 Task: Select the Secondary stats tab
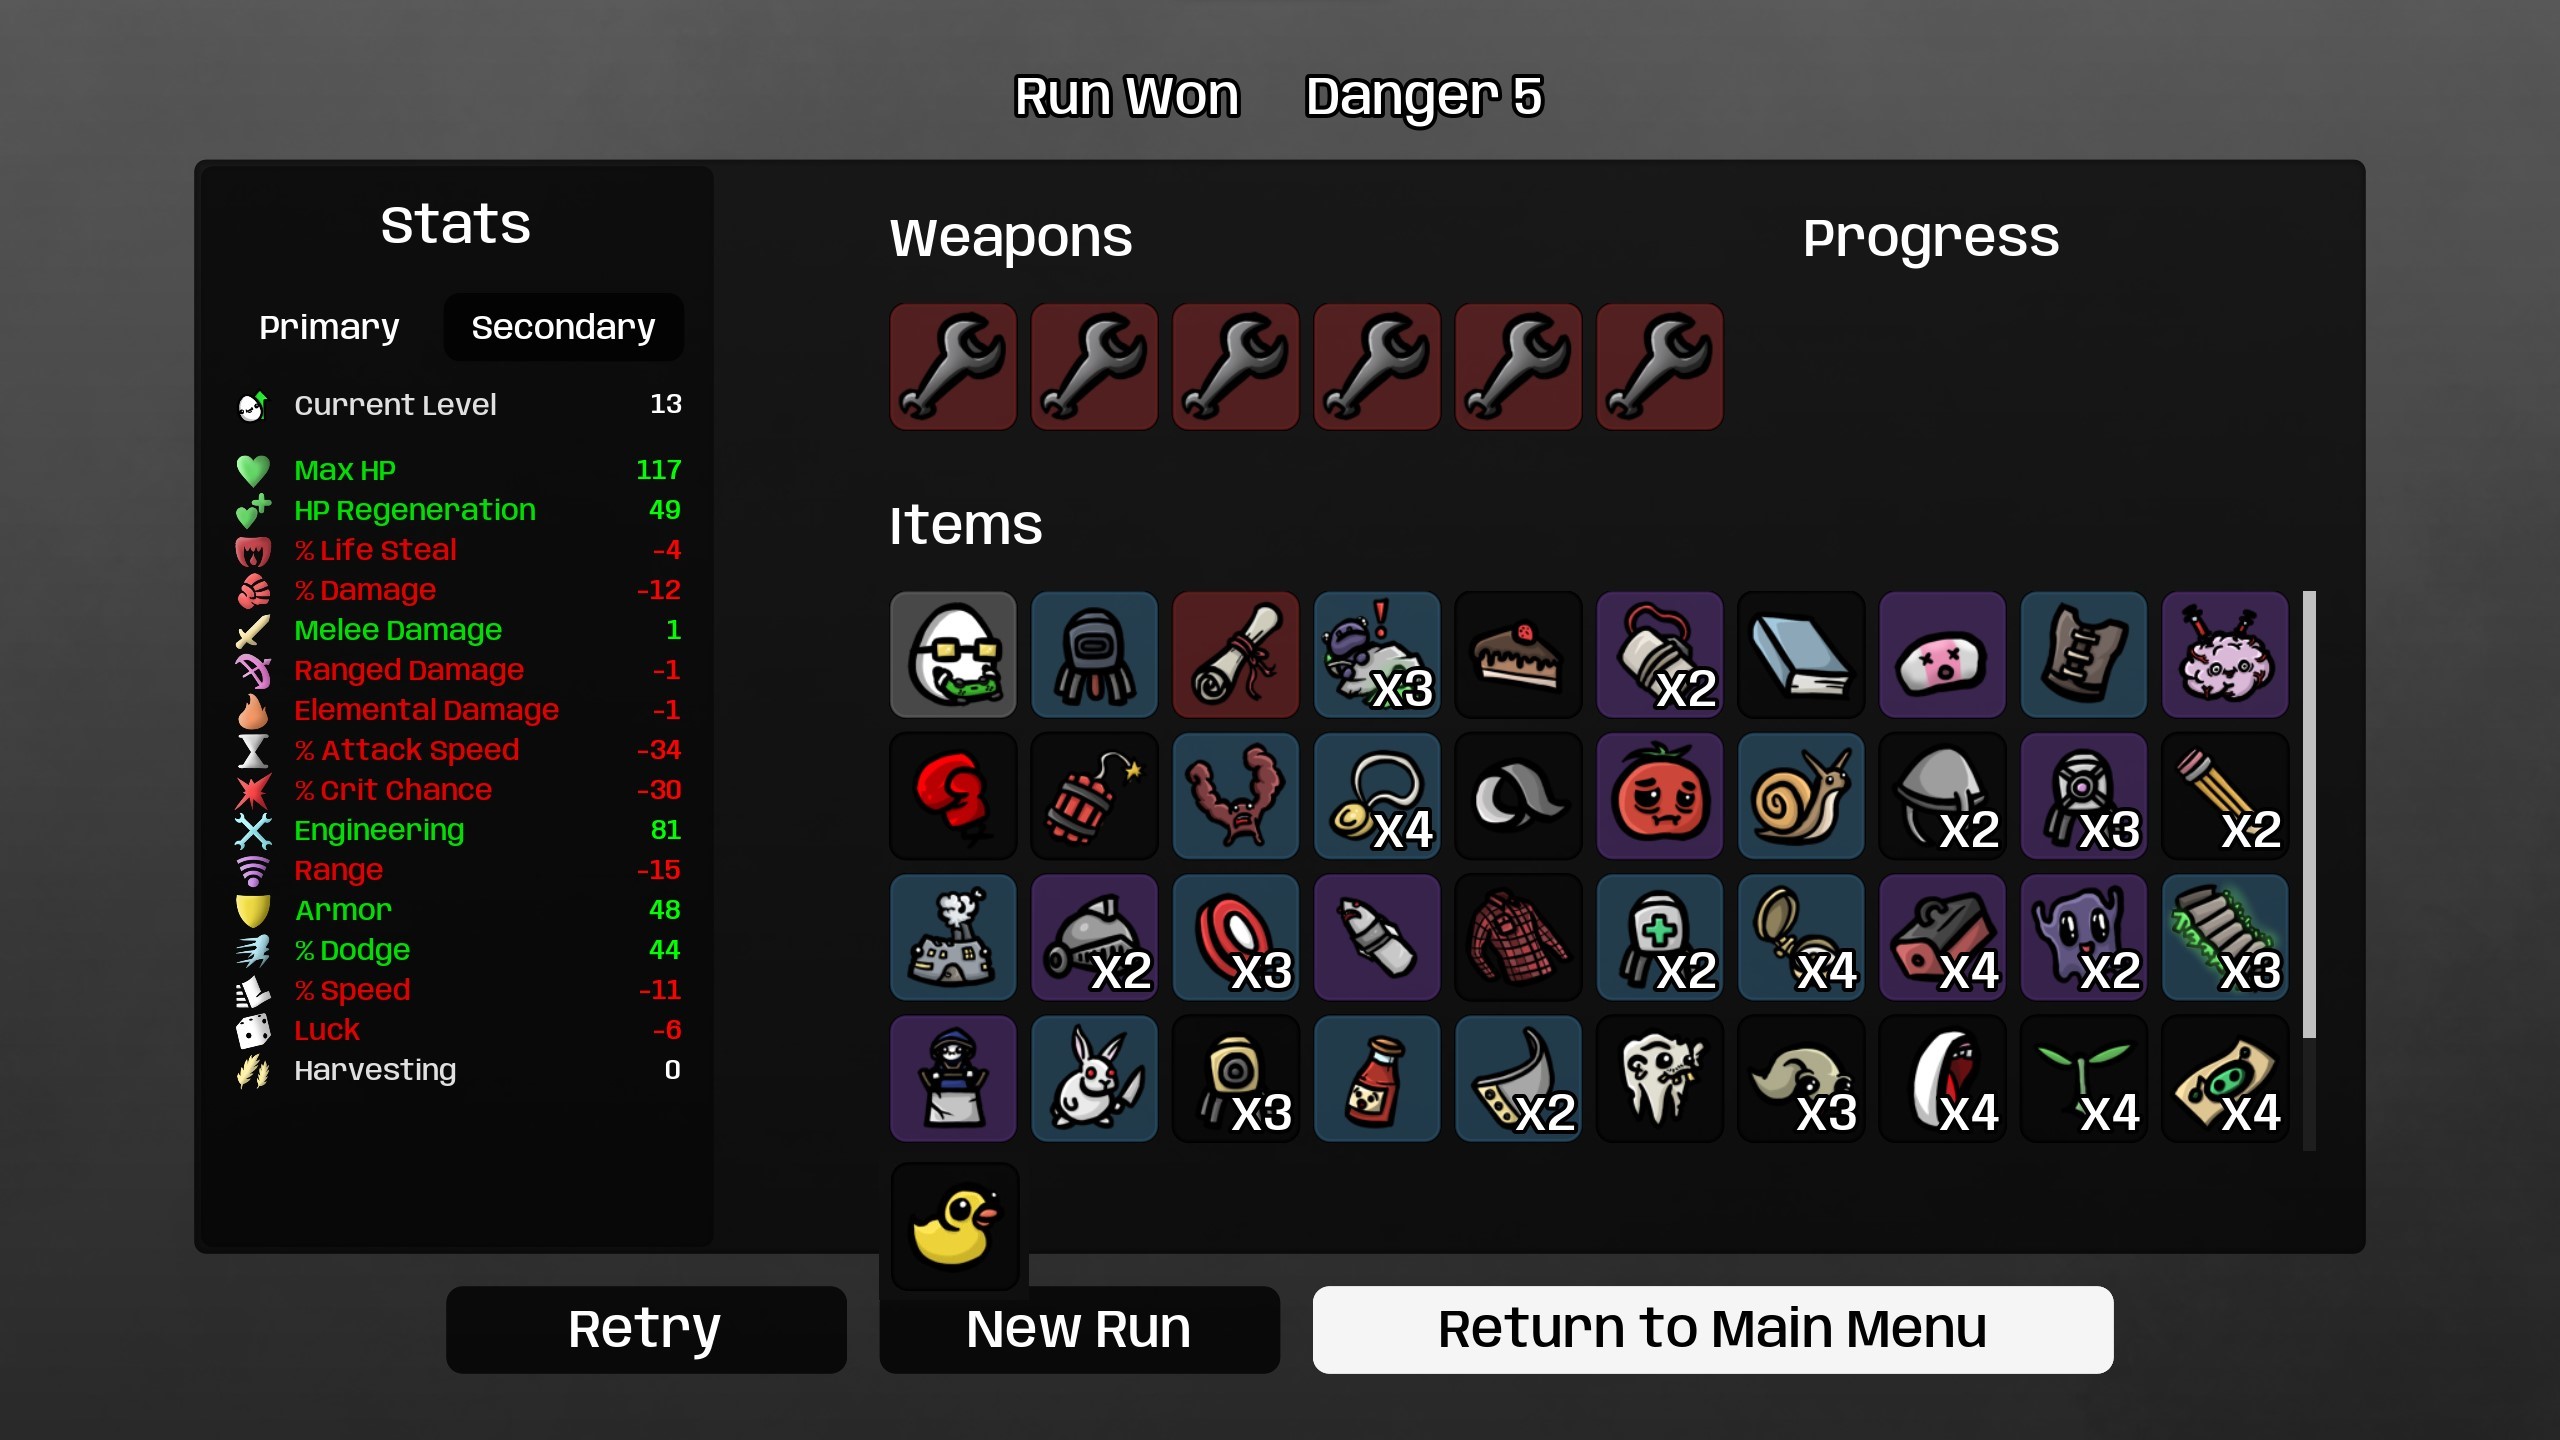click(x=563, y=327)
